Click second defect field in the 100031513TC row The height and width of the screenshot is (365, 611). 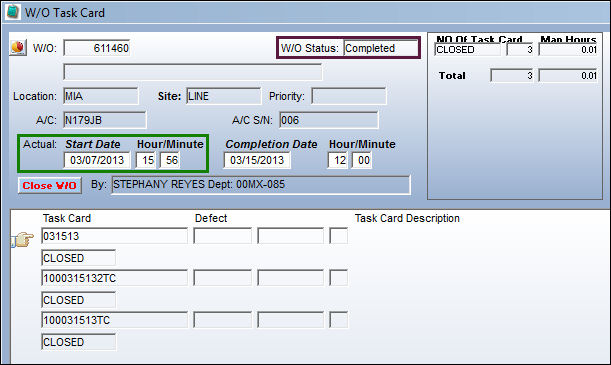[290, 320]
